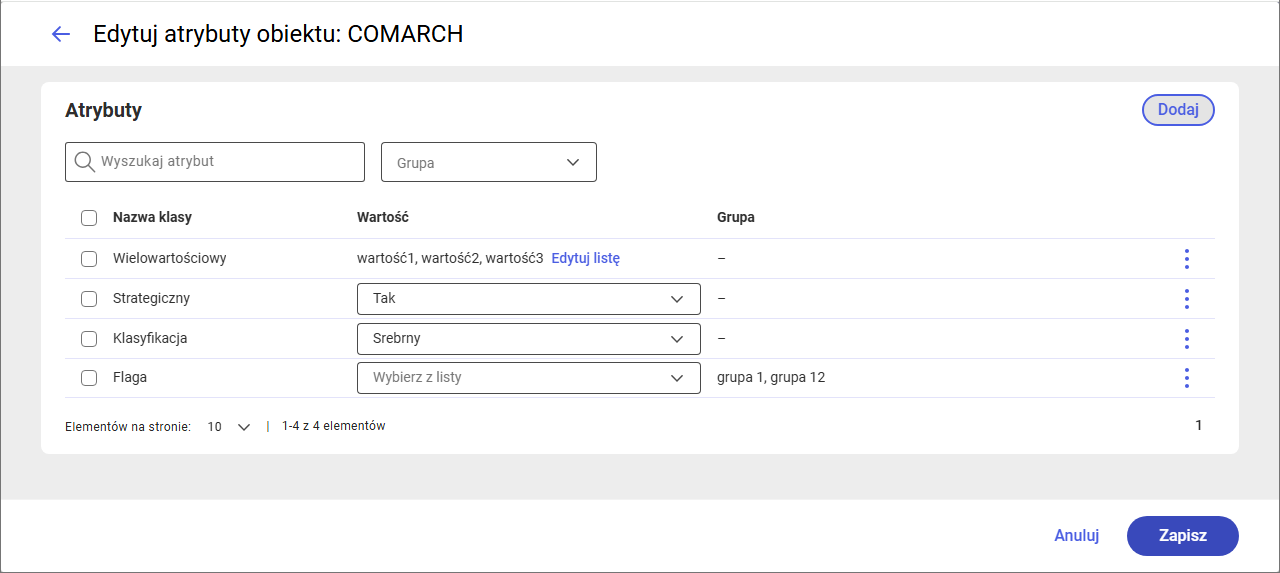Click inside the Wyszukaj atrybut search field

215,161
